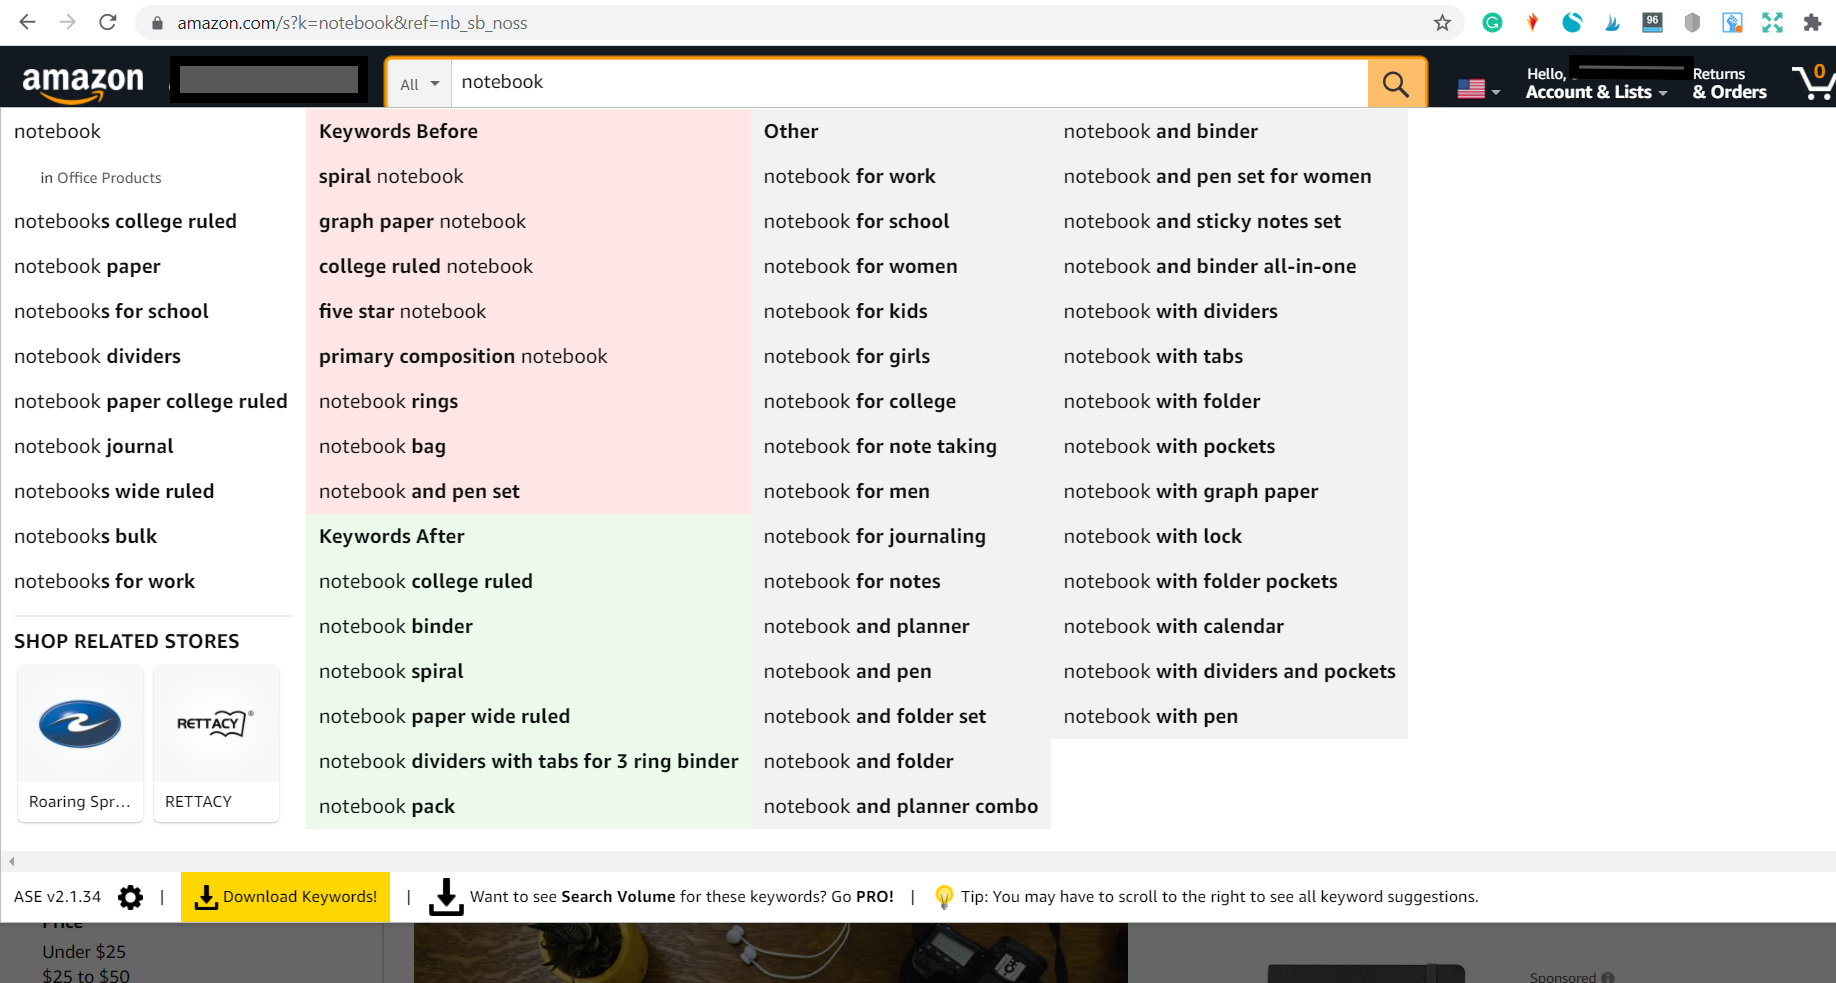Screen dimensions: 1836x983
Task: Click the Search Volume download icon
Action: 446,897
